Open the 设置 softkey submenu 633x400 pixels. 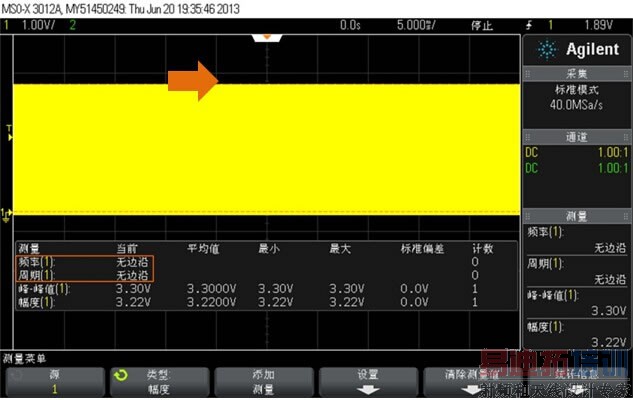367,382
